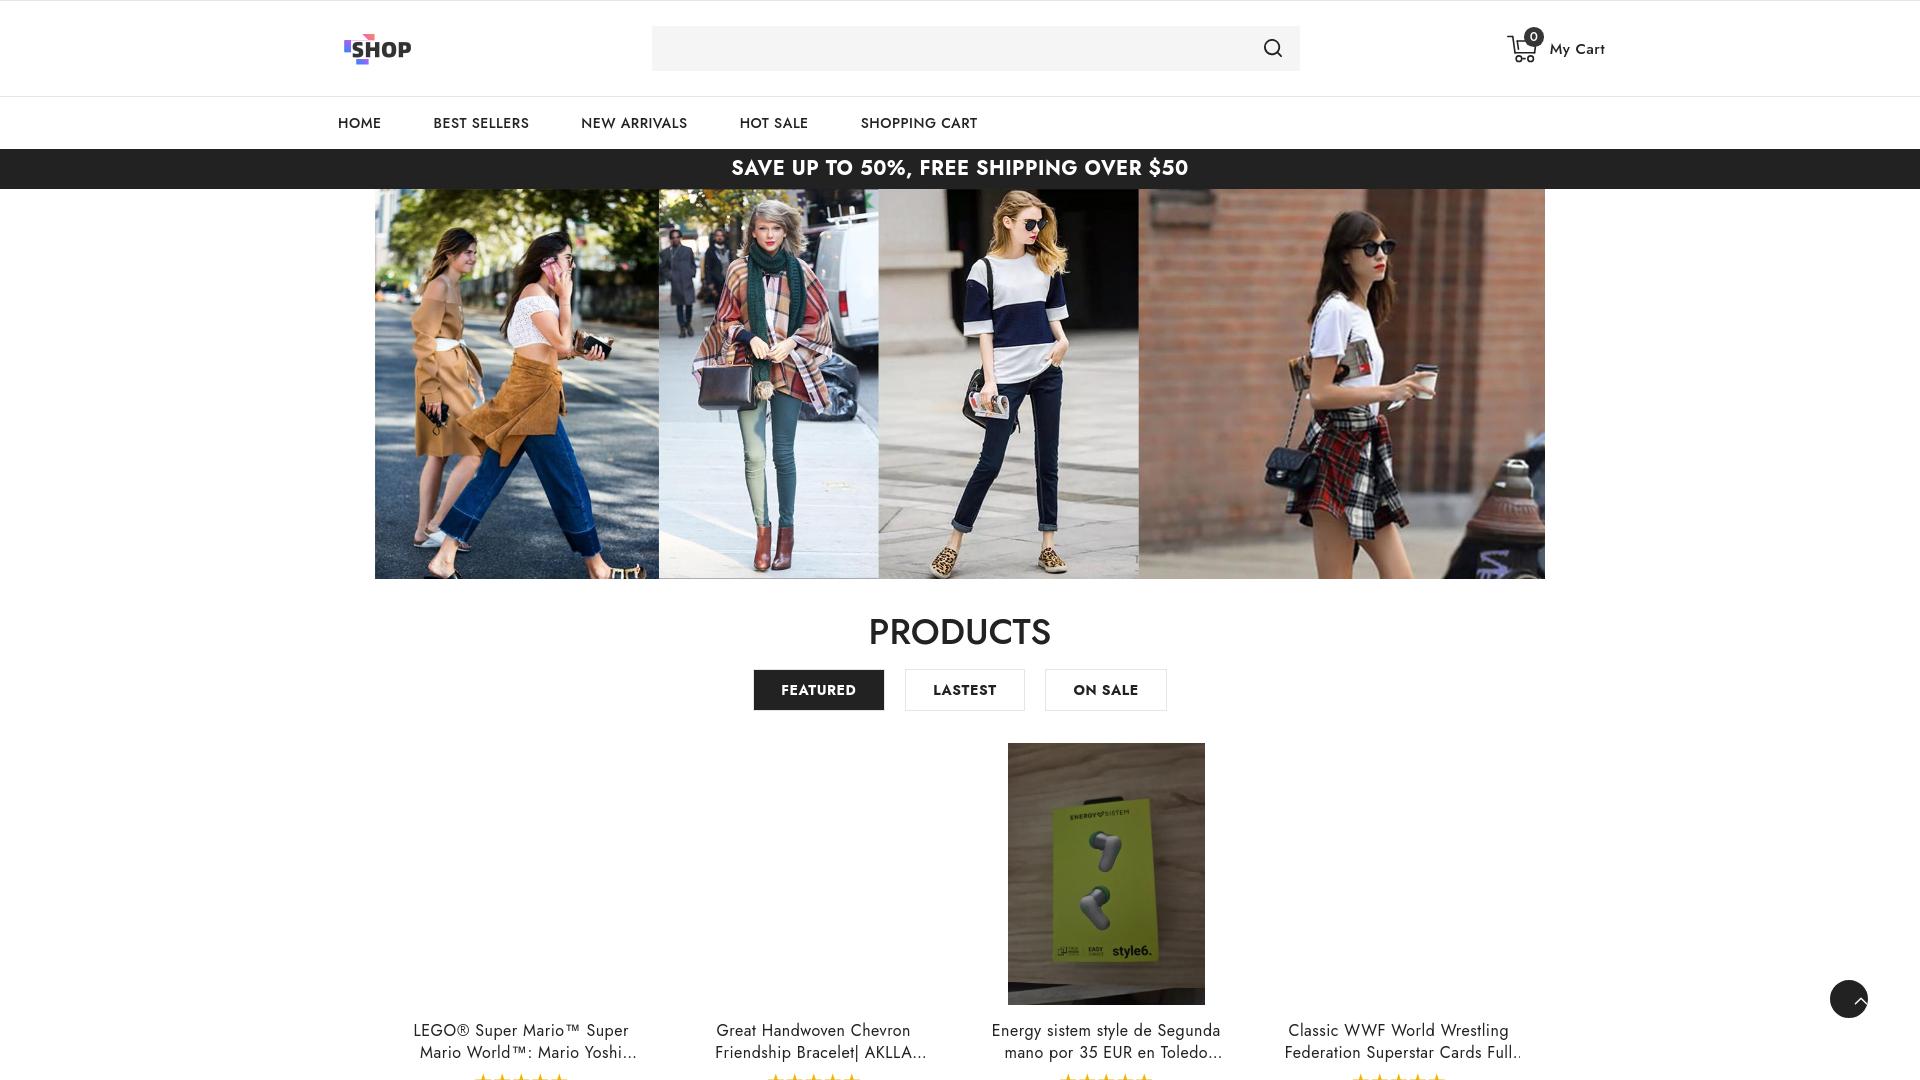Open the NEW ARRIVALS page
This screenshot has height=1080, width=1920.
point(634,123)
